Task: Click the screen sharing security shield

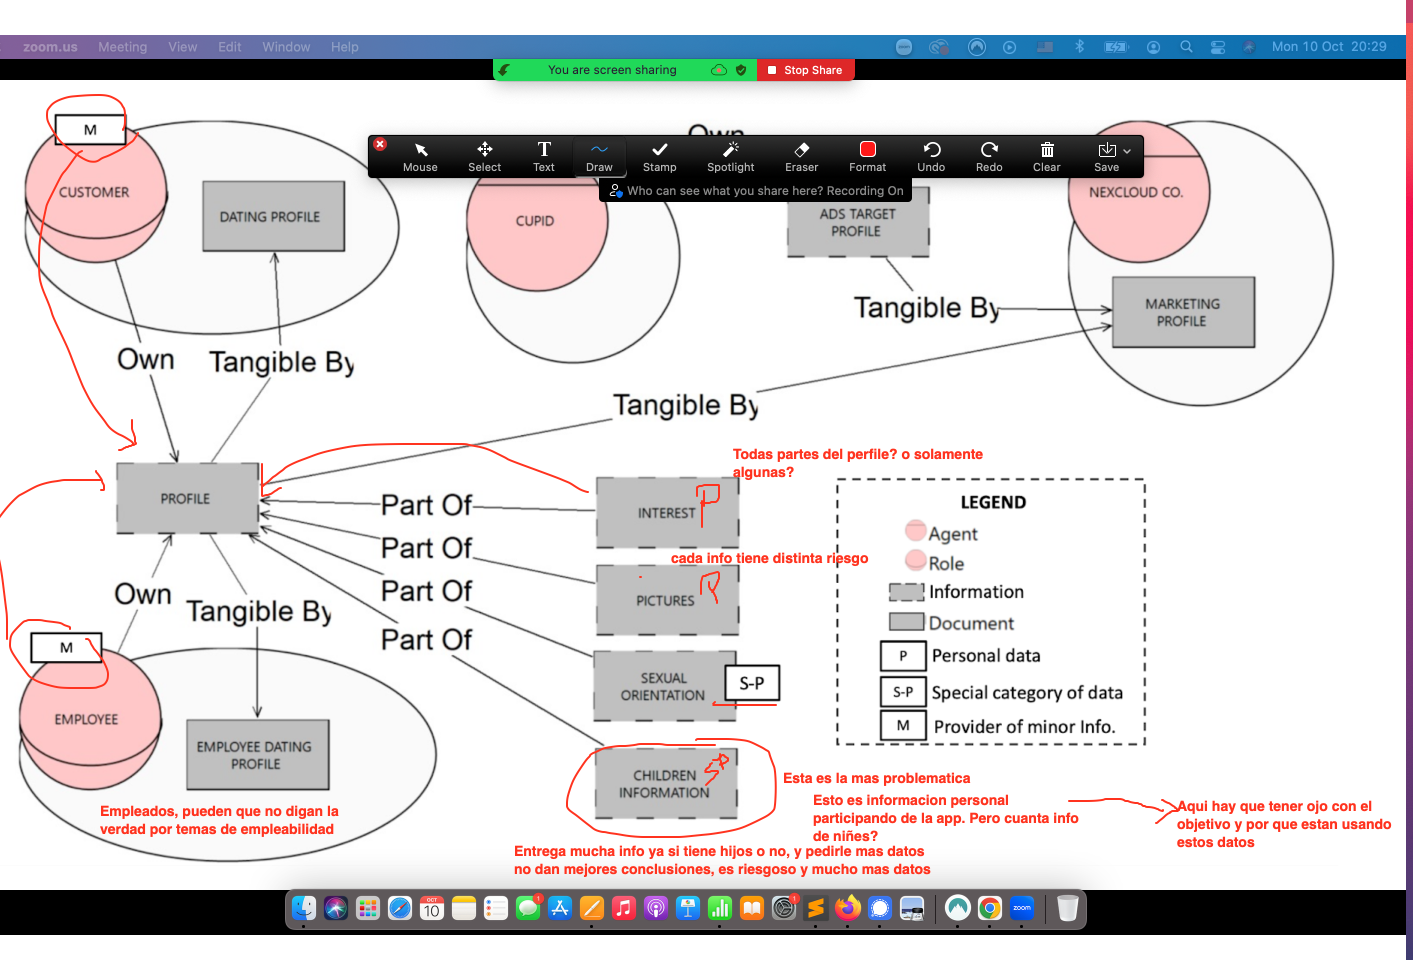Action: [x=741, y=70]
